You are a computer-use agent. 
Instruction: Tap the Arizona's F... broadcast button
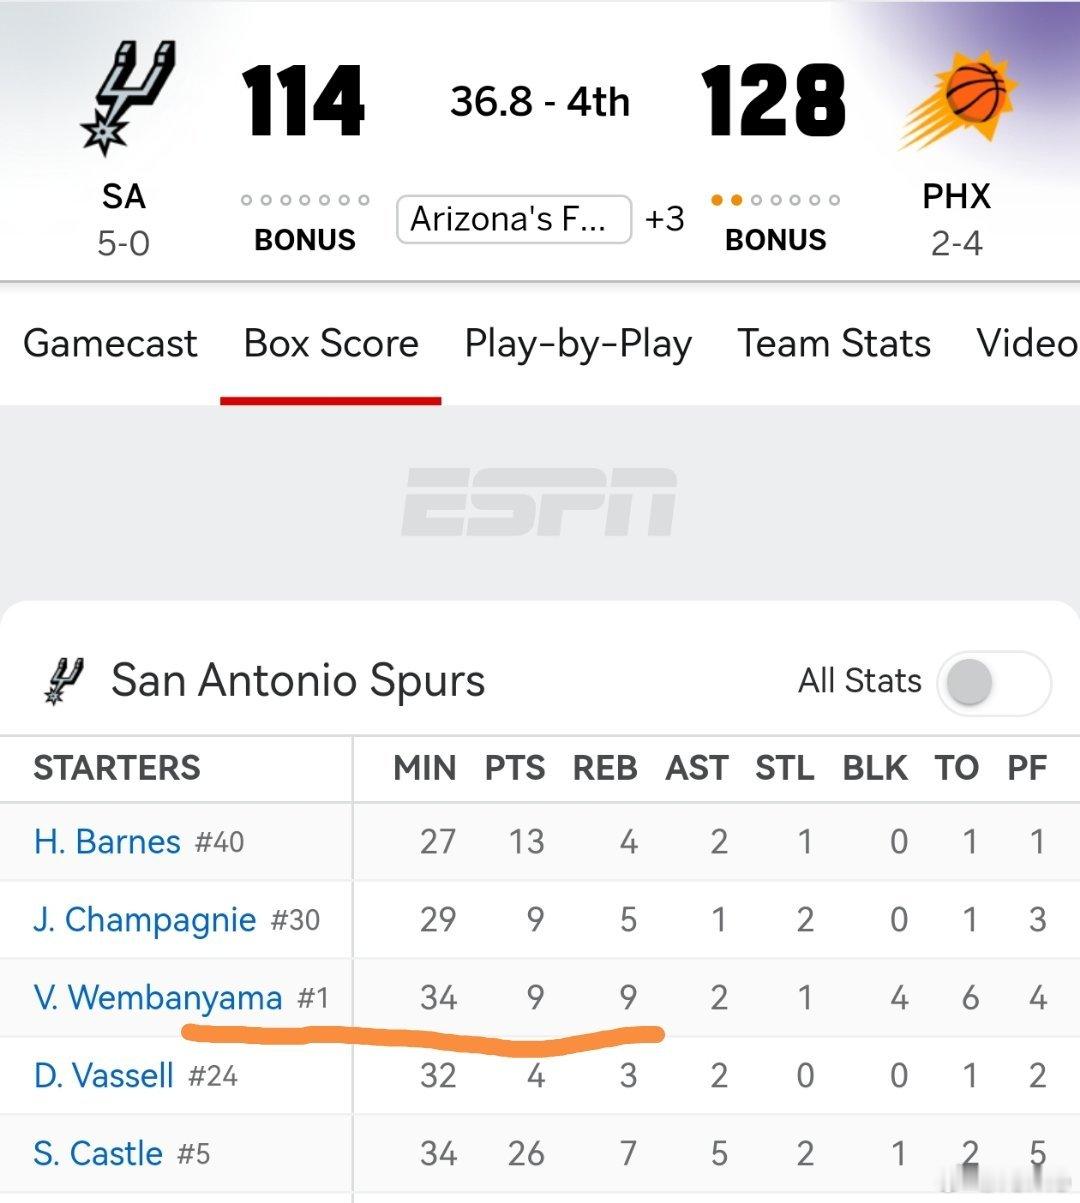click(x=513, y=219)
